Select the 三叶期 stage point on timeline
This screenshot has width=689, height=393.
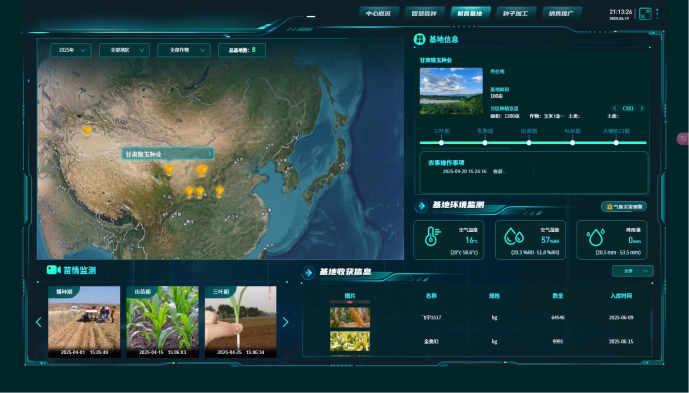(441, 142)
